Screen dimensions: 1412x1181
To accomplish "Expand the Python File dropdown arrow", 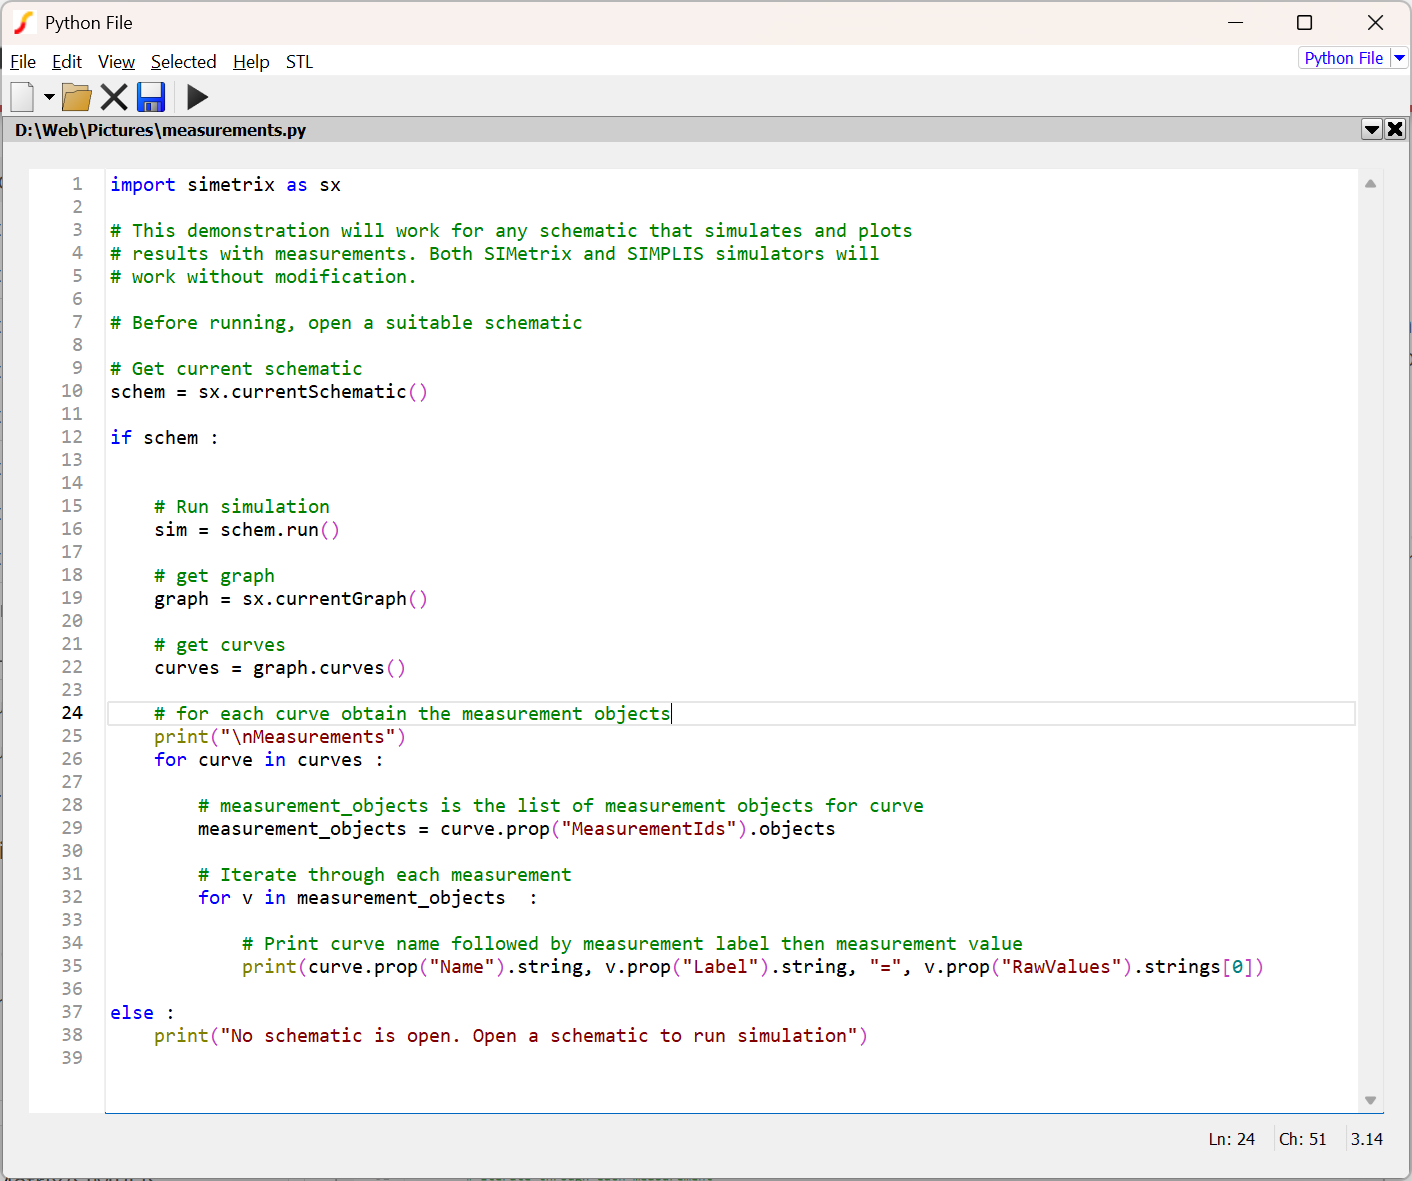I will click(x=1400, y=58).
